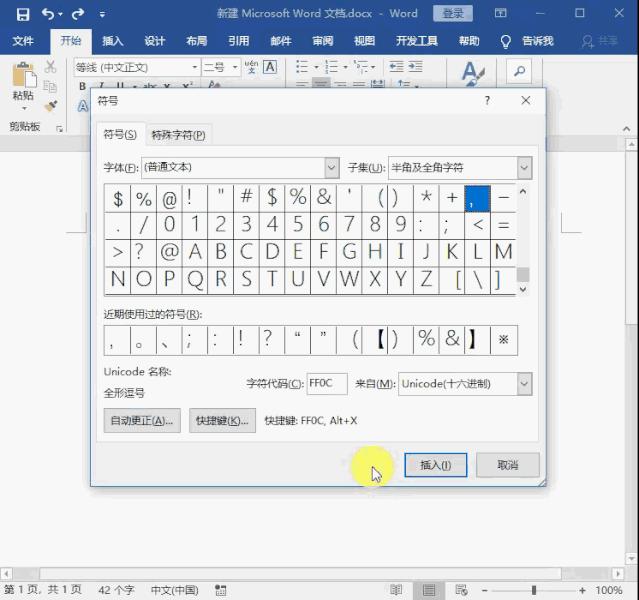Select the letter Q in the symbol grid
Image resolution: width=639 pixels, height=600 pixels.
coord(195,280)
